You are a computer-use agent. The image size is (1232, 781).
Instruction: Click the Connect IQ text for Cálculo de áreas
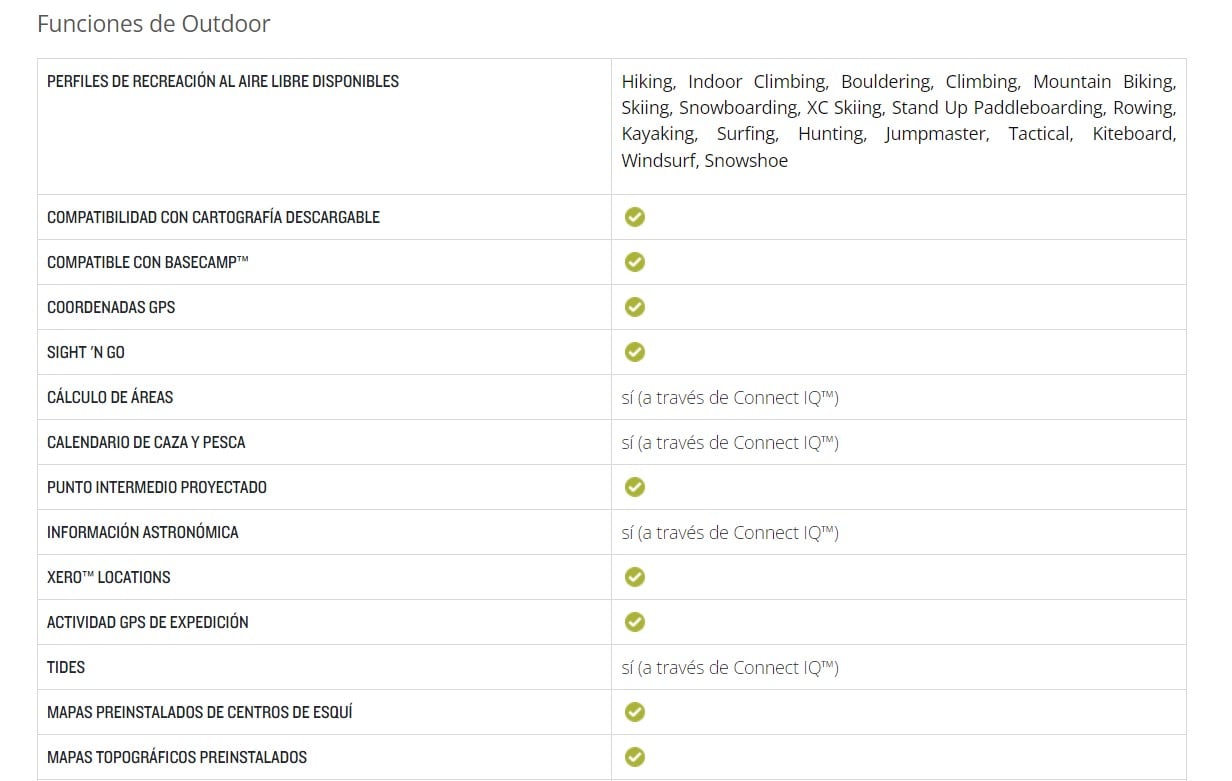pyautogui.click(x=730, y=397)
